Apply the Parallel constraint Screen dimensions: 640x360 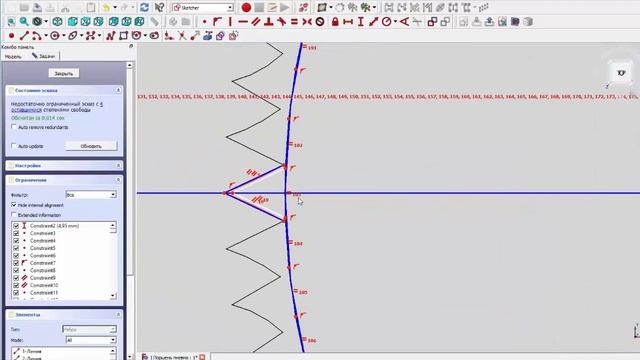click(x=256, y=22)
